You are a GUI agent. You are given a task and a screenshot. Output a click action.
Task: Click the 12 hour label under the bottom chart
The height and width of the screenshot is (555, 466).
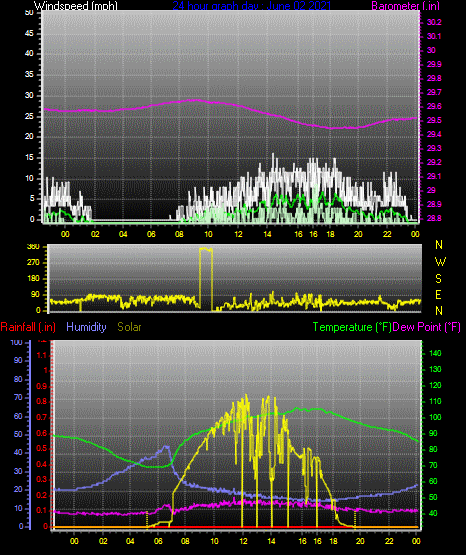click(243, 541)
